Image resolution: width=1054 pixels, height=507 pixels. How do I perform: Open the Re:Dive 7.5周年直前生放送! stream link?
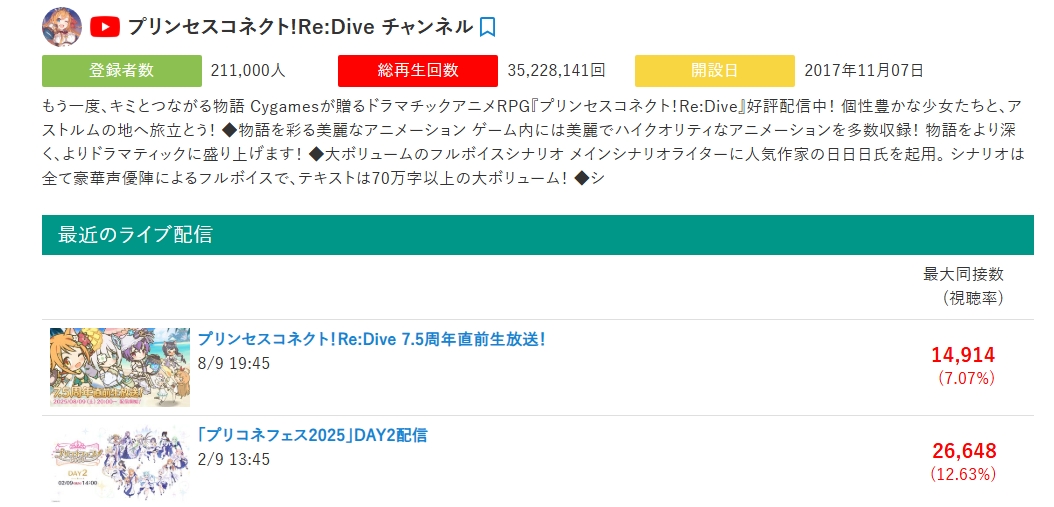click(371, 339)
